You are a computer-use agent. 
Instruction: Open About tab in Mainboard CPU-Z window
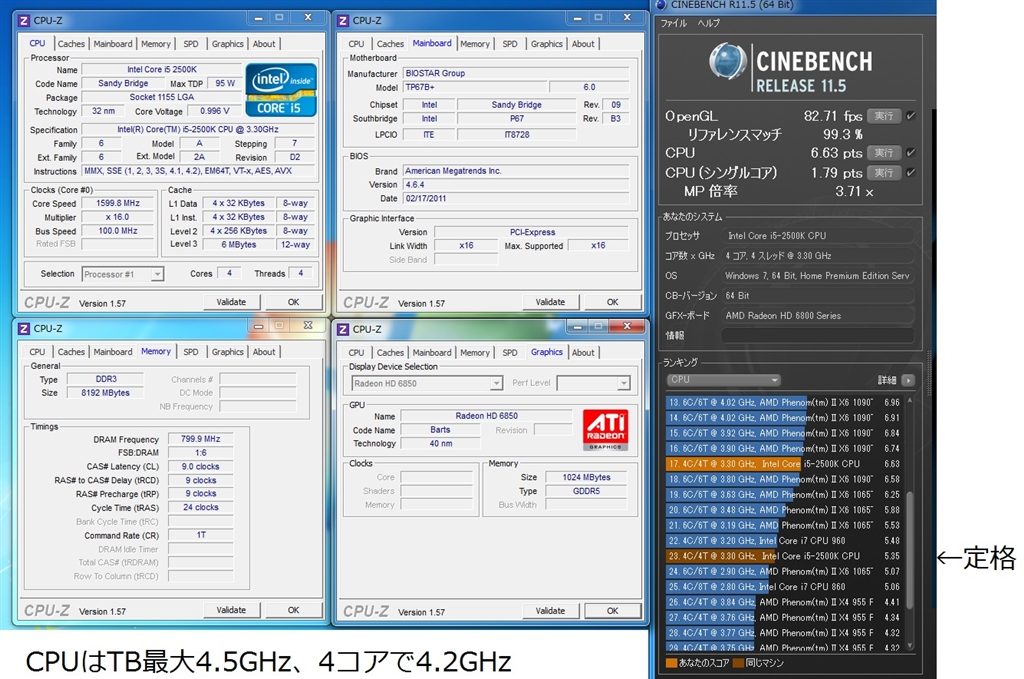(x=583, y=44)
